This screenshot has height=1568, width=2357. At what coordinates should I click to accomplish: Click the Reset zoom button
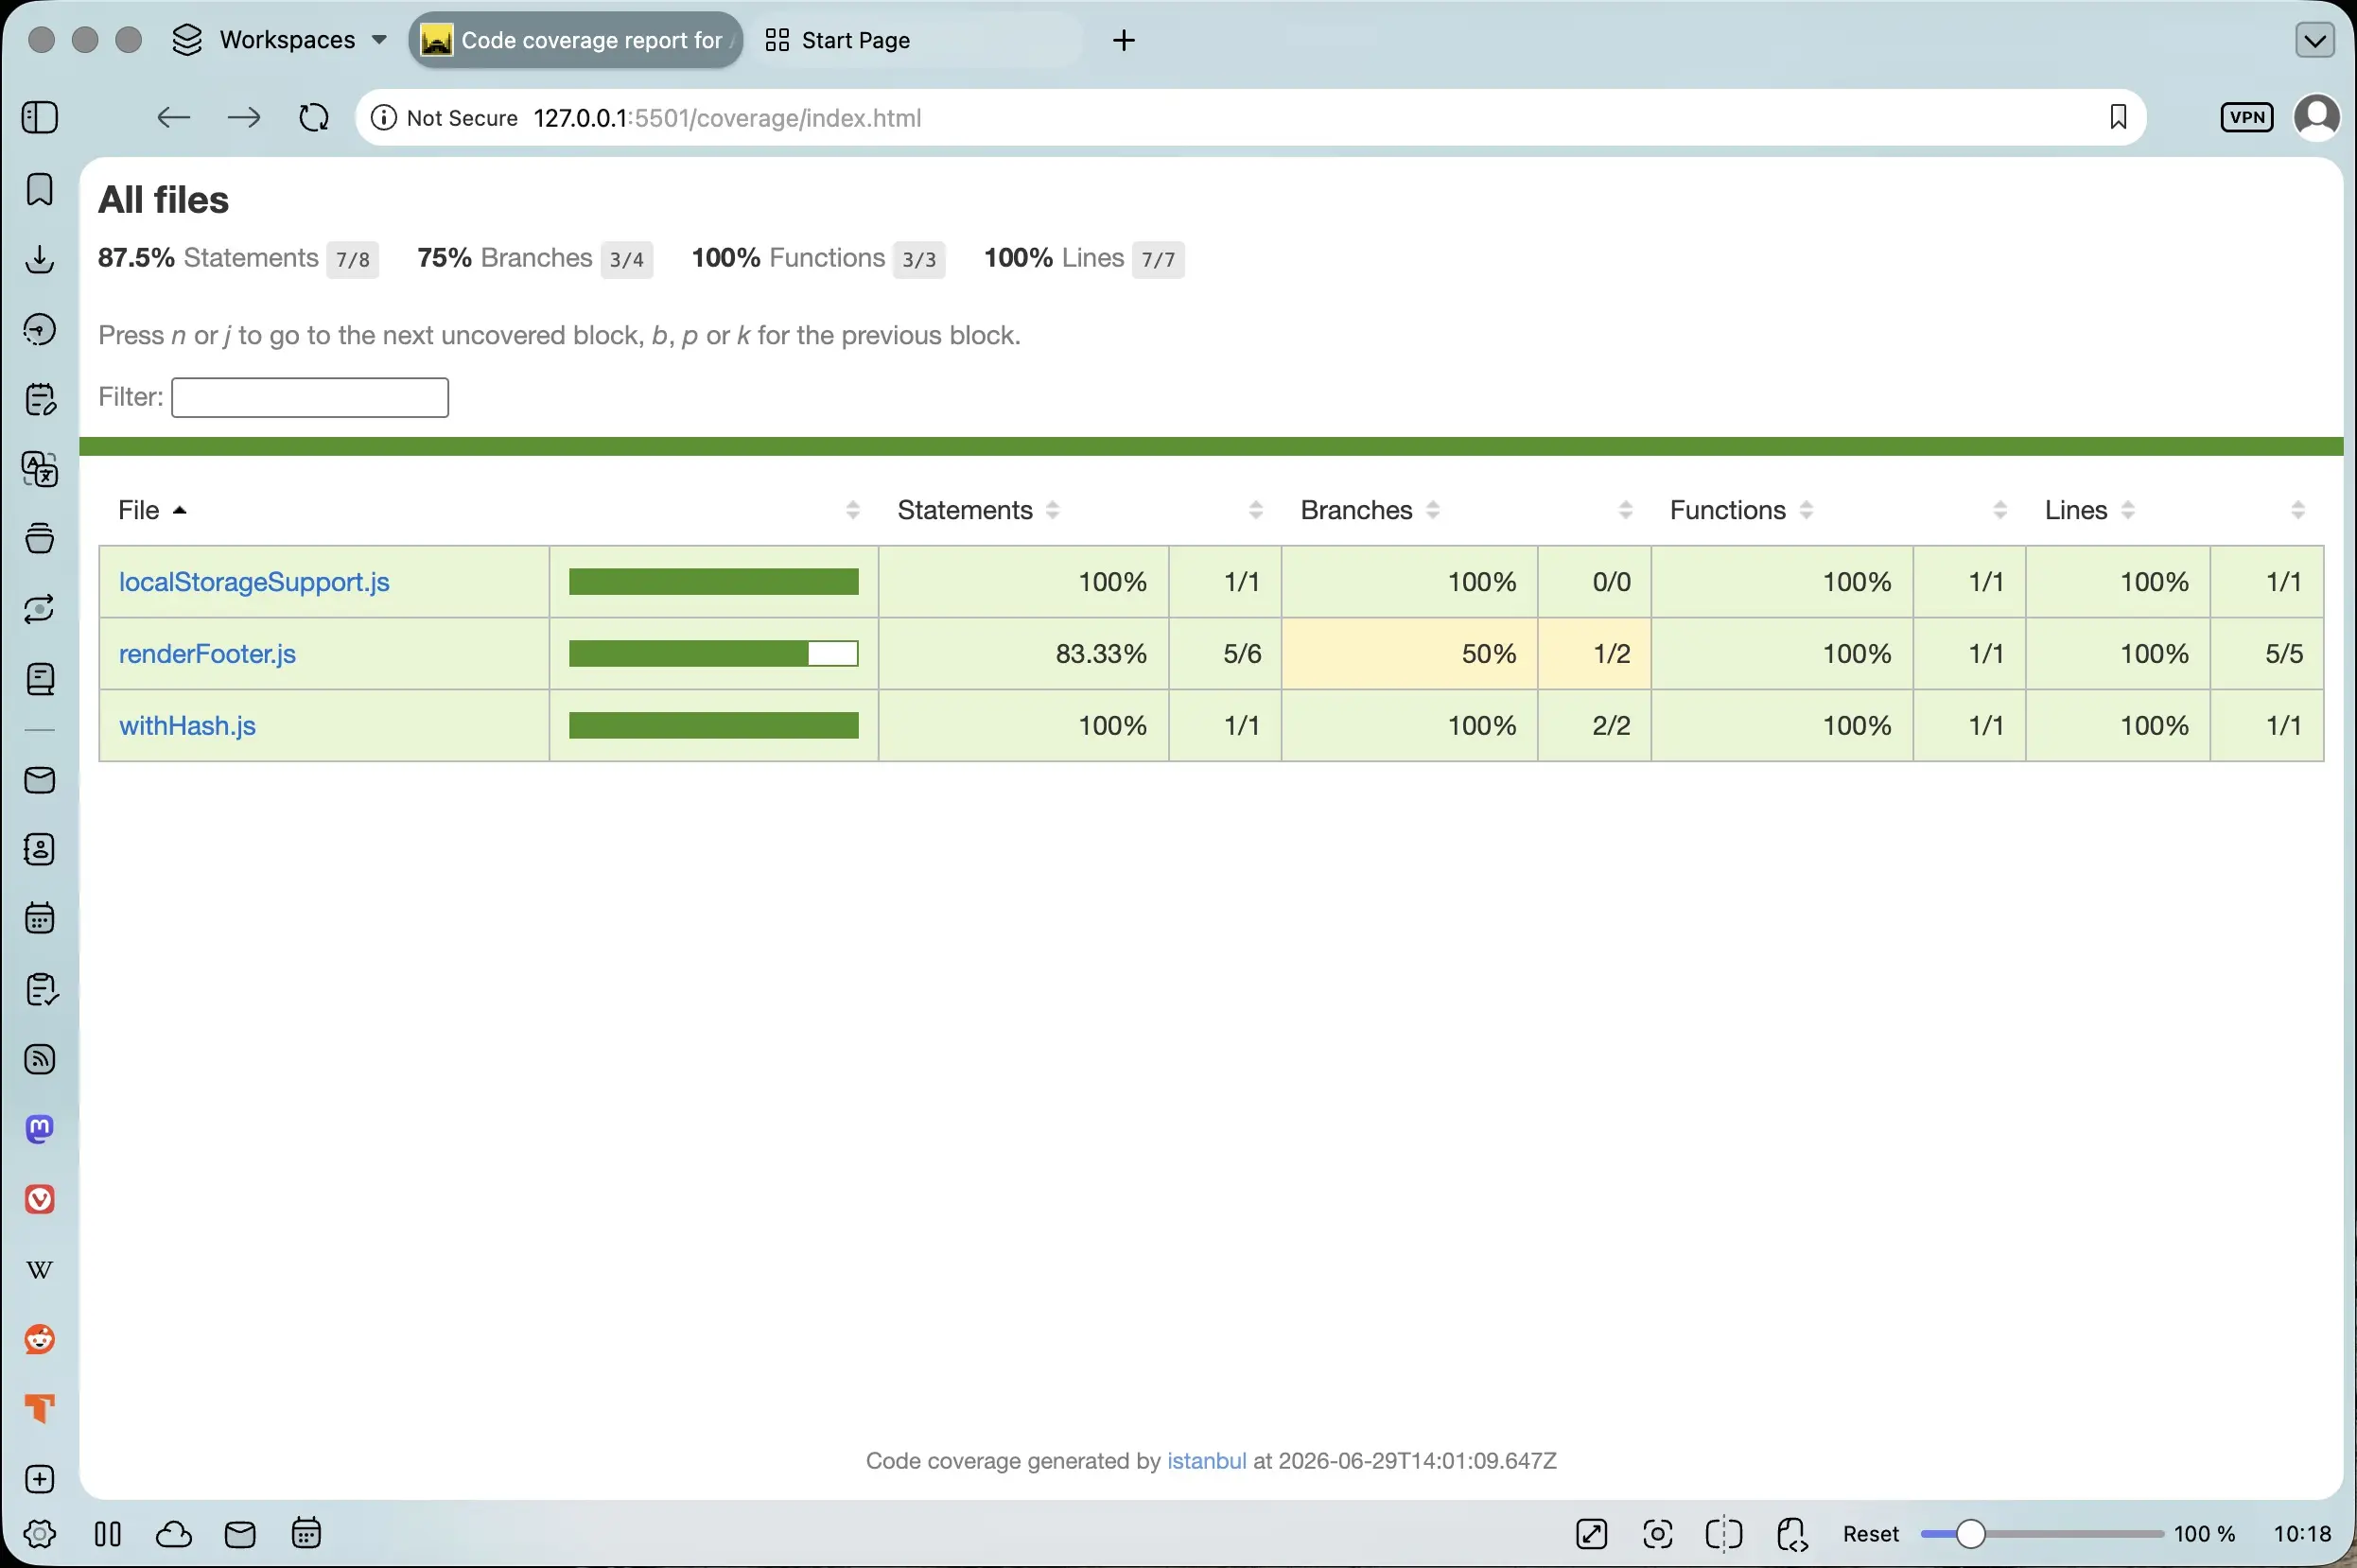tap(1870, 1534)
